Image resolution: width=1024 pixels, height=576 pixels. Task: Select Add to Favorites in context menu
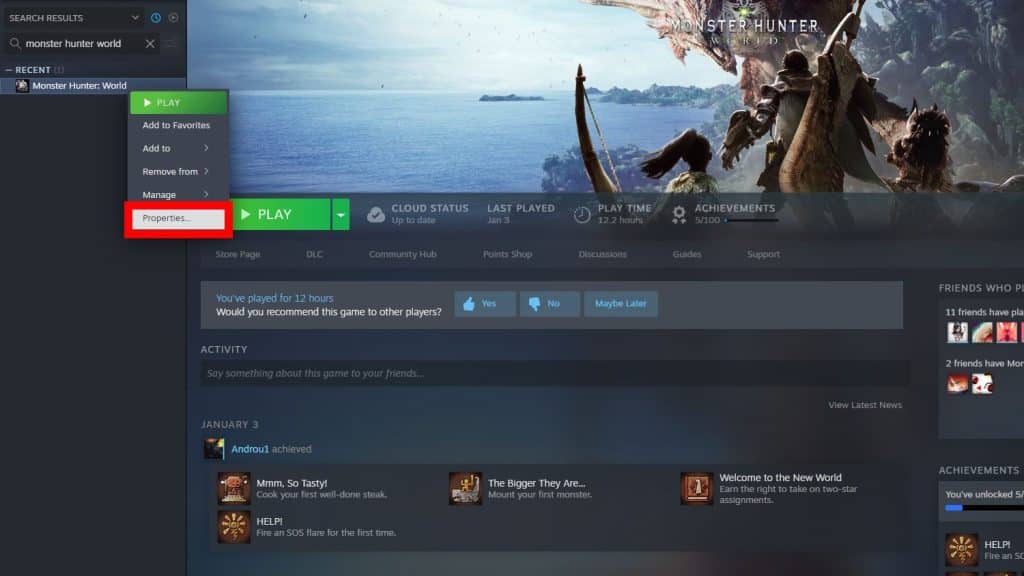178,125
